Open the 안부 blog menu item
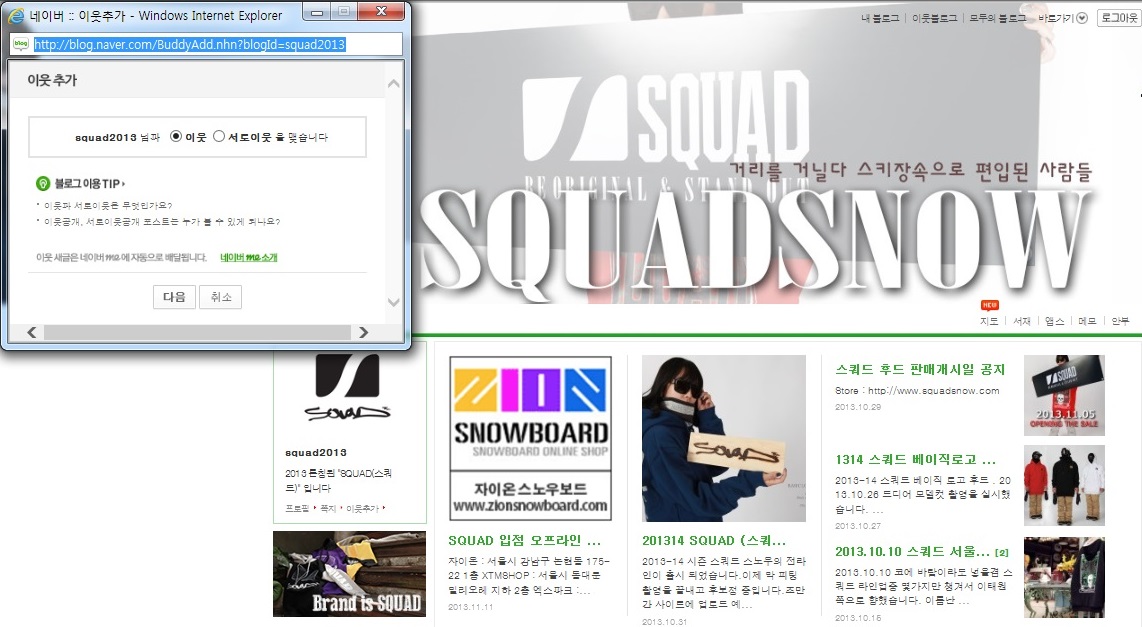Viewport: 1142px width, 627px height. click(1120, 320)
